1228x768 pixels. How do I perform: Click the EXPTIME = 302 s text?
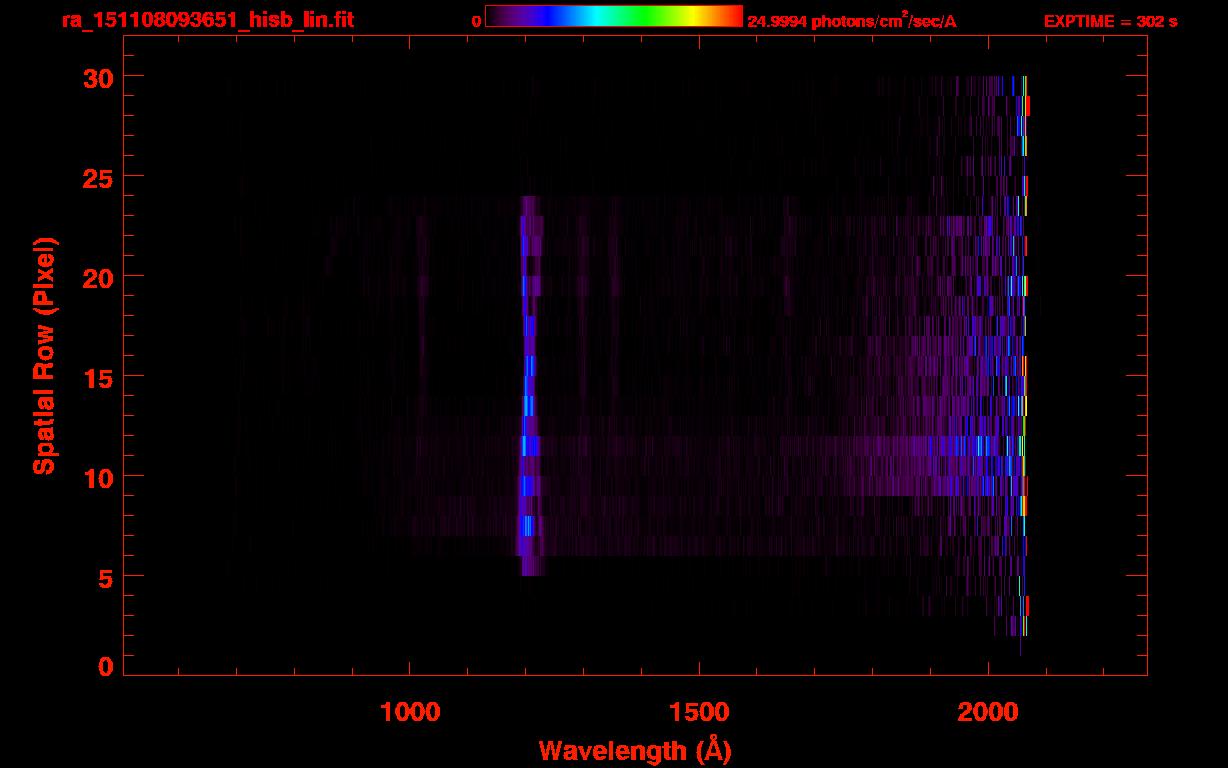(1110, 21)
